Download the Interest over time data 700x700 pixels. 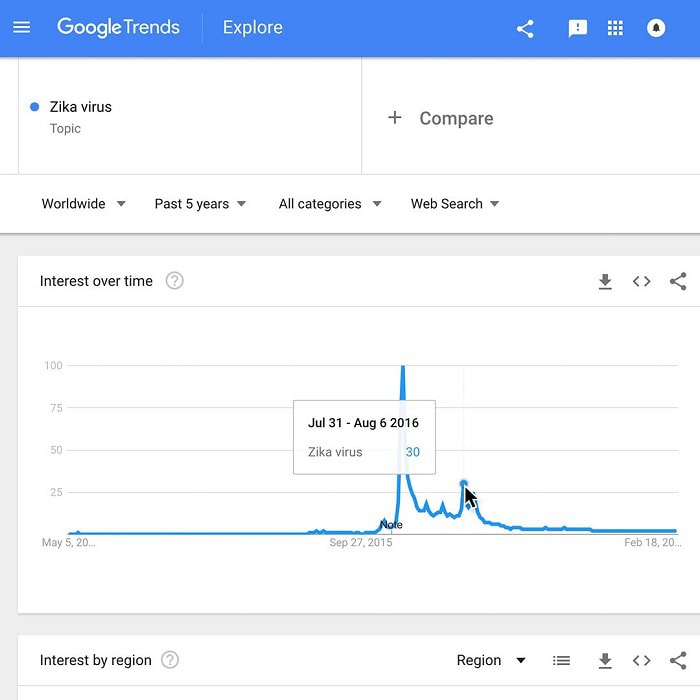605,282
